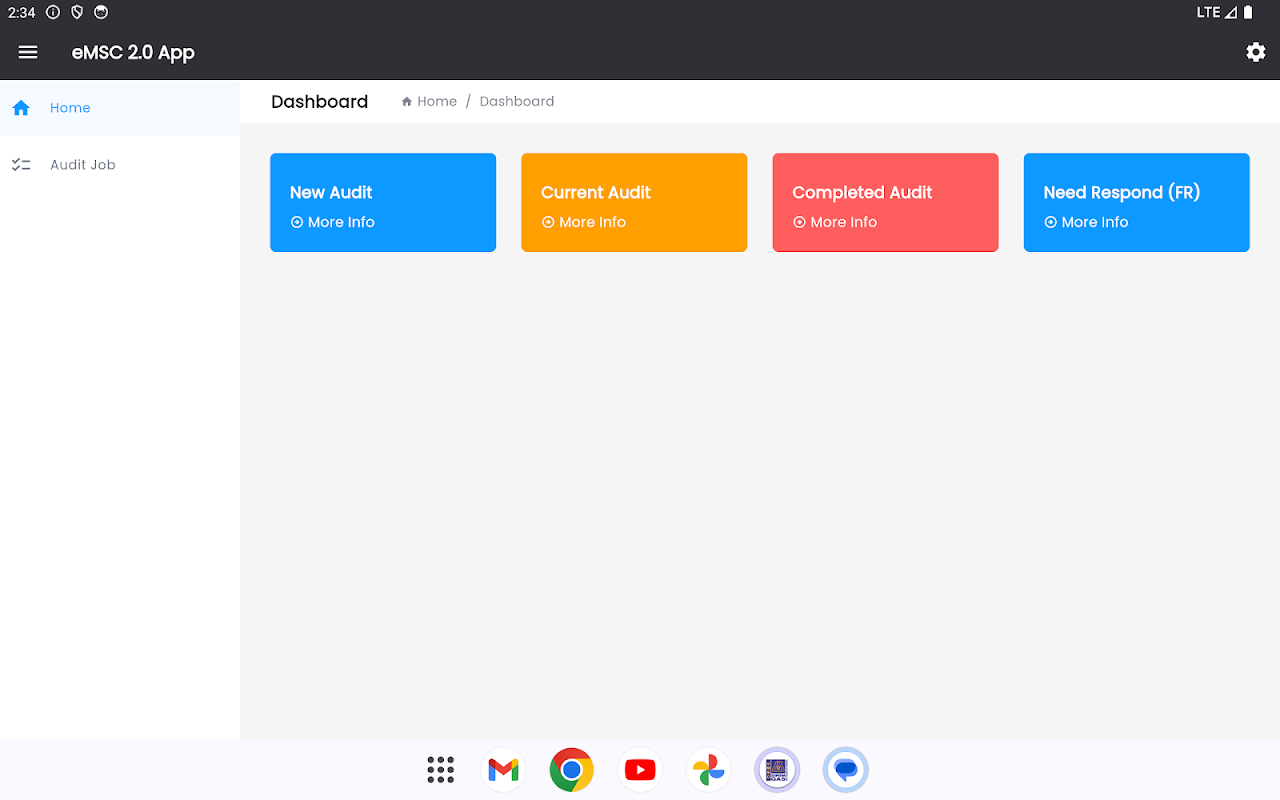Viewport: 1280px width, 800px height.
Task: Open the Current Audit card
Action: (634, 202)
